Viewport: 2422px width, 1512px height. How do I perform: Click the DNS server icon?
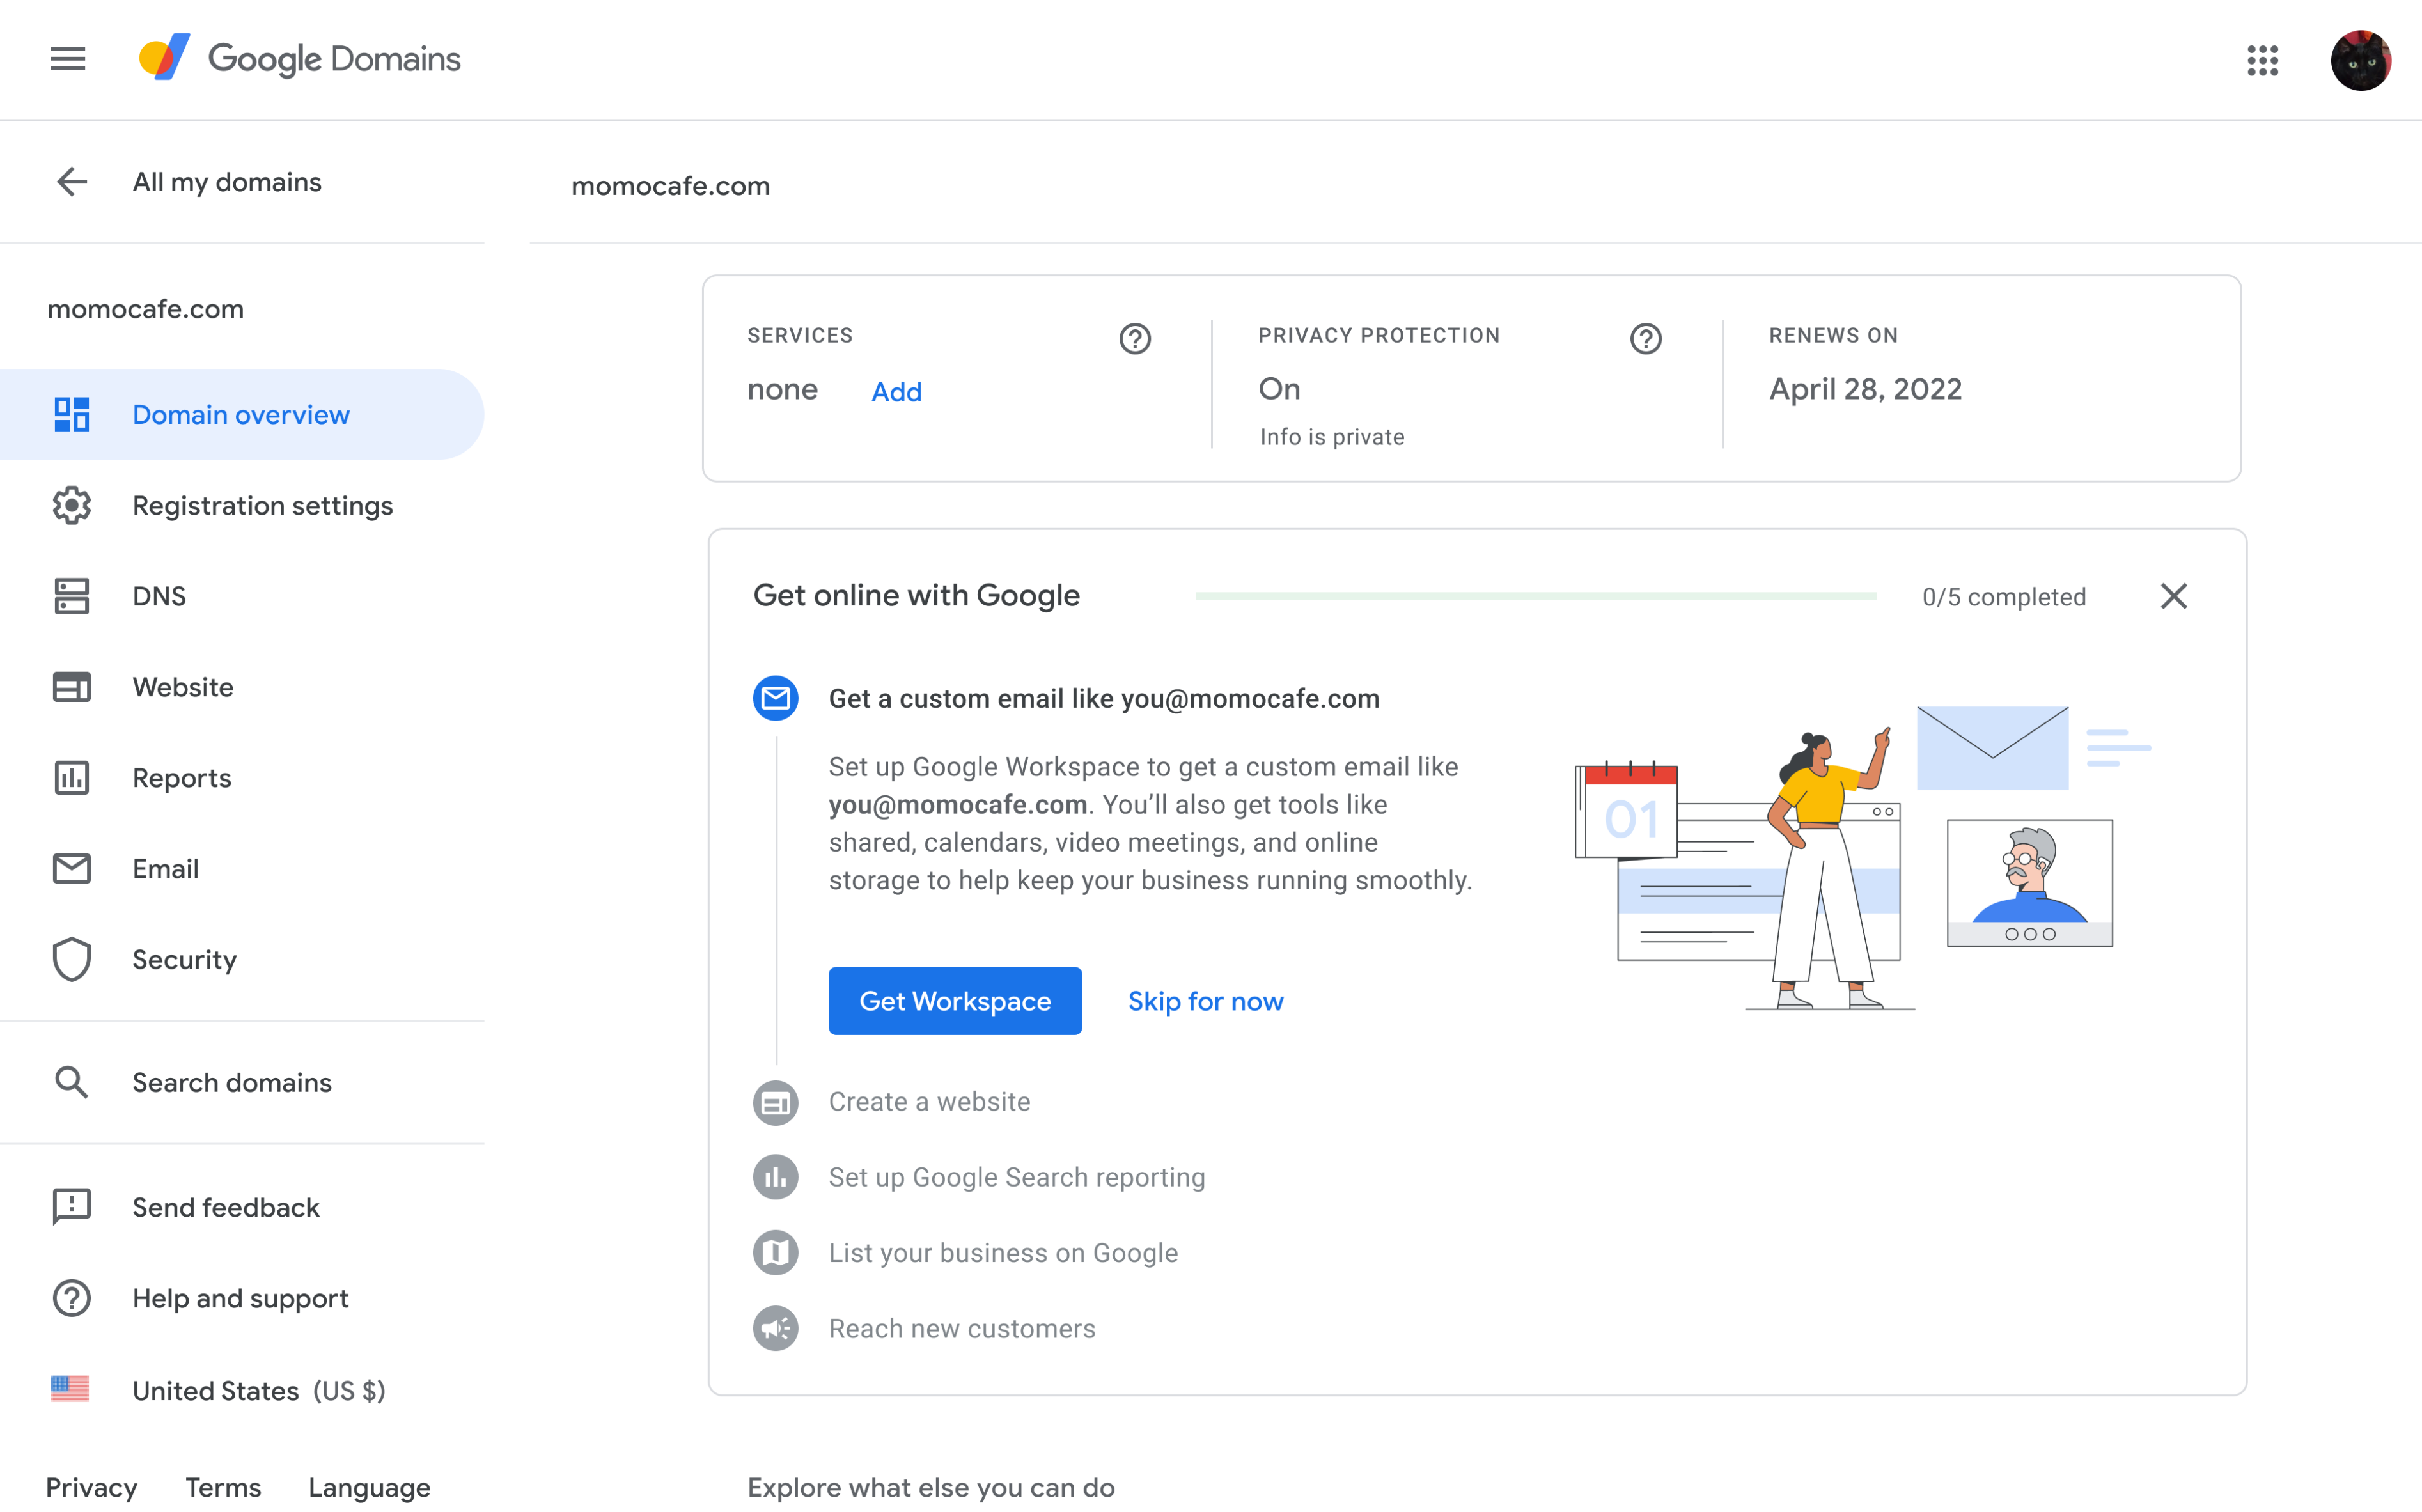point(72,596)
